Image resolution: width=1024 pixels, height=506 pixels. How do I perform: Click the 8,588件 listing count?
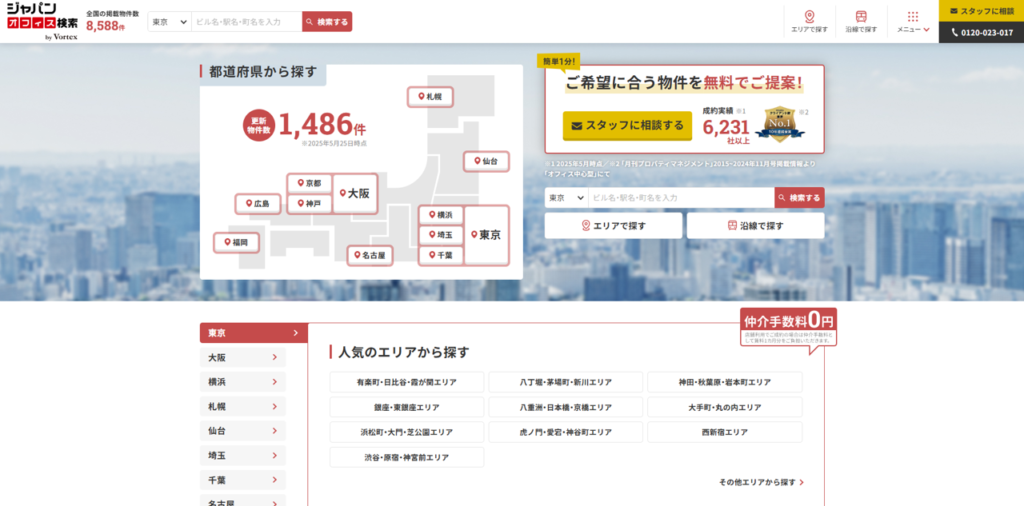coord(105,26)
